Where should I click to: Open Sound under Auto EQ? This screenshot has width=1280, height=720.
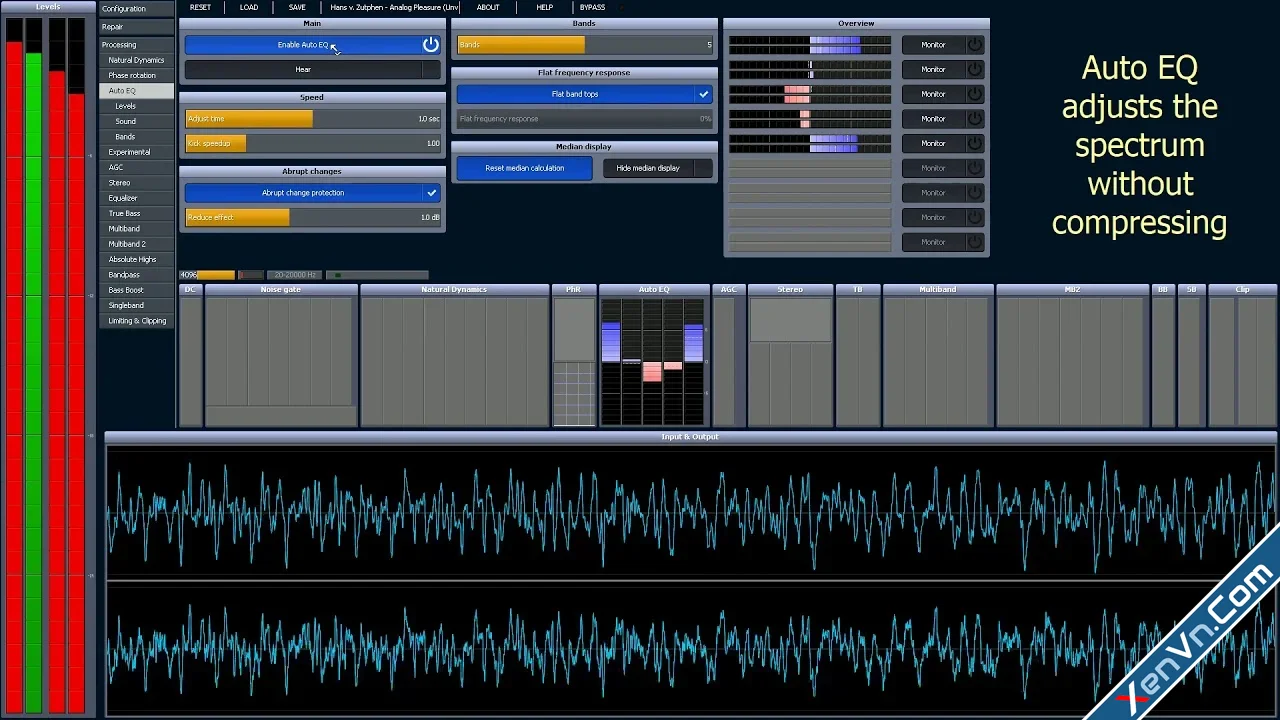click(x=136, y=121)
